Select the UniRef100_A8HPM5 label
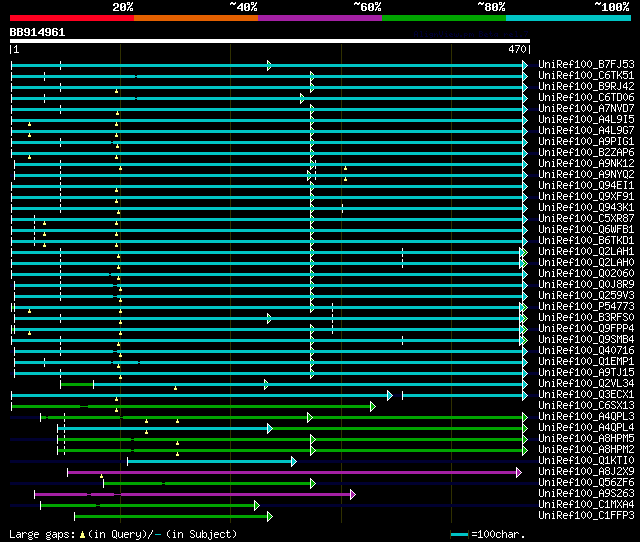 586,439
